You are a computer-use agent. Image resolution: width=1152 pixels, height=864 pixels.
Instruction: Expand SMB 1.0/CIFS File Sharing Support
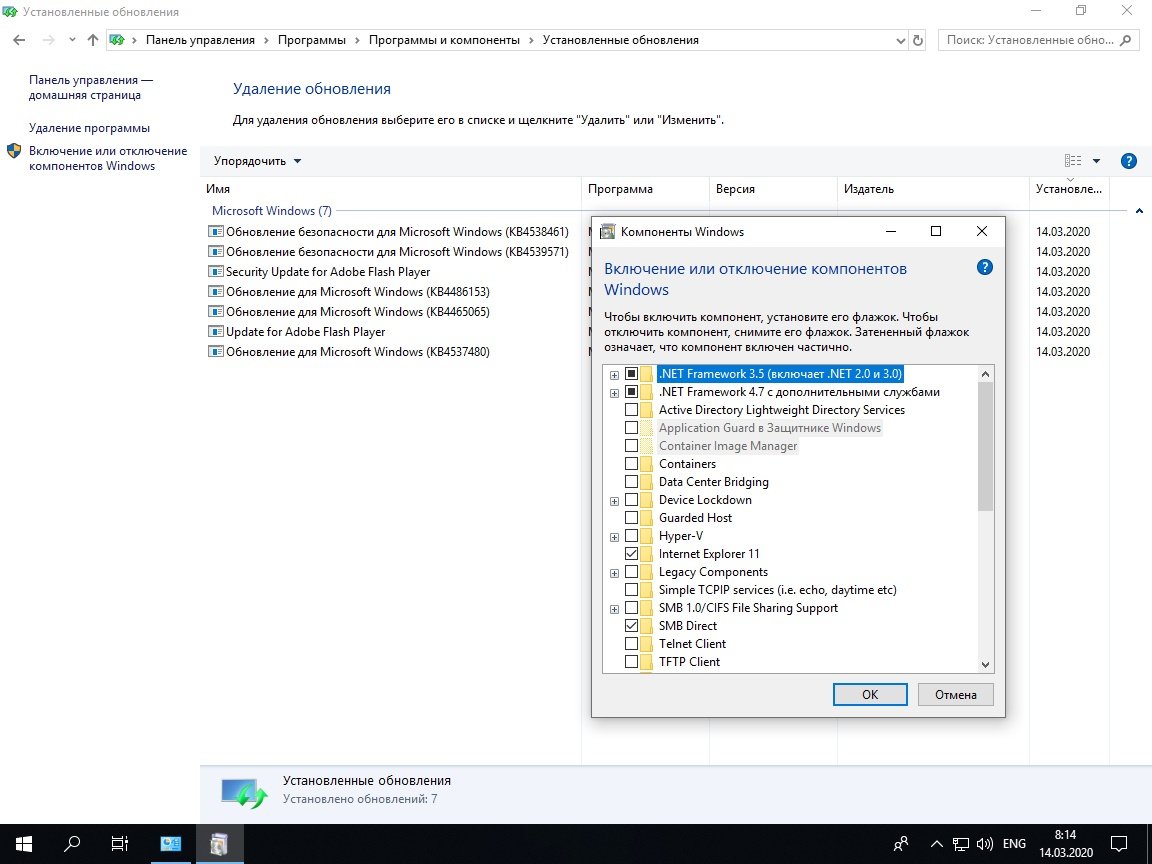point(614,609)
